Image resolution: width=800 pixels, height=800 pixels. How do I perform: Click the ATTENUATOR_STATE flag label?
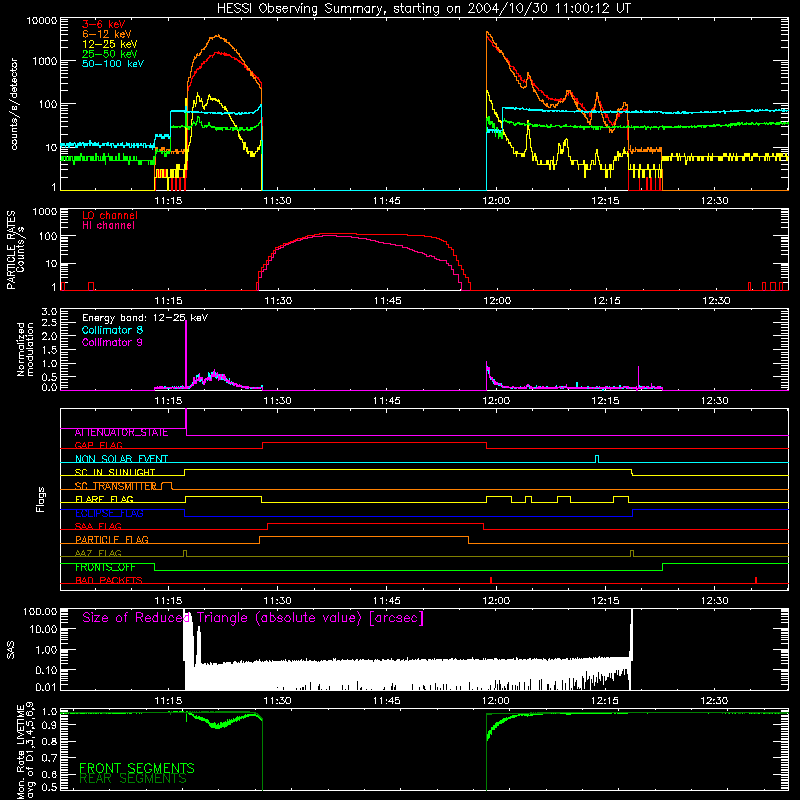coord(121,432)
